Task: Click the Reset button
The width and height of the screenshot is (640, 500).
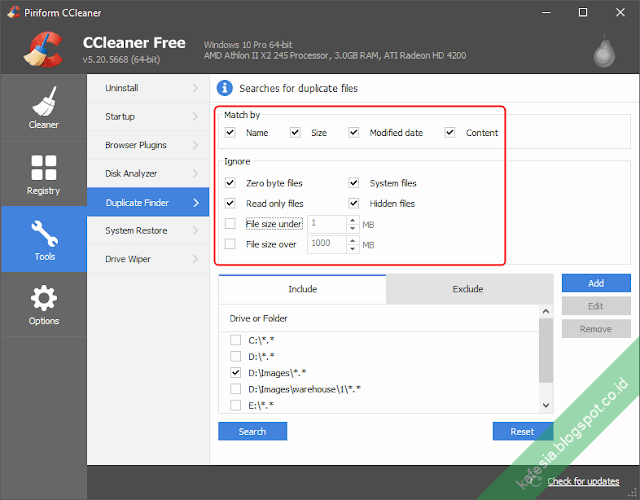Action: [x=522, y=431]
